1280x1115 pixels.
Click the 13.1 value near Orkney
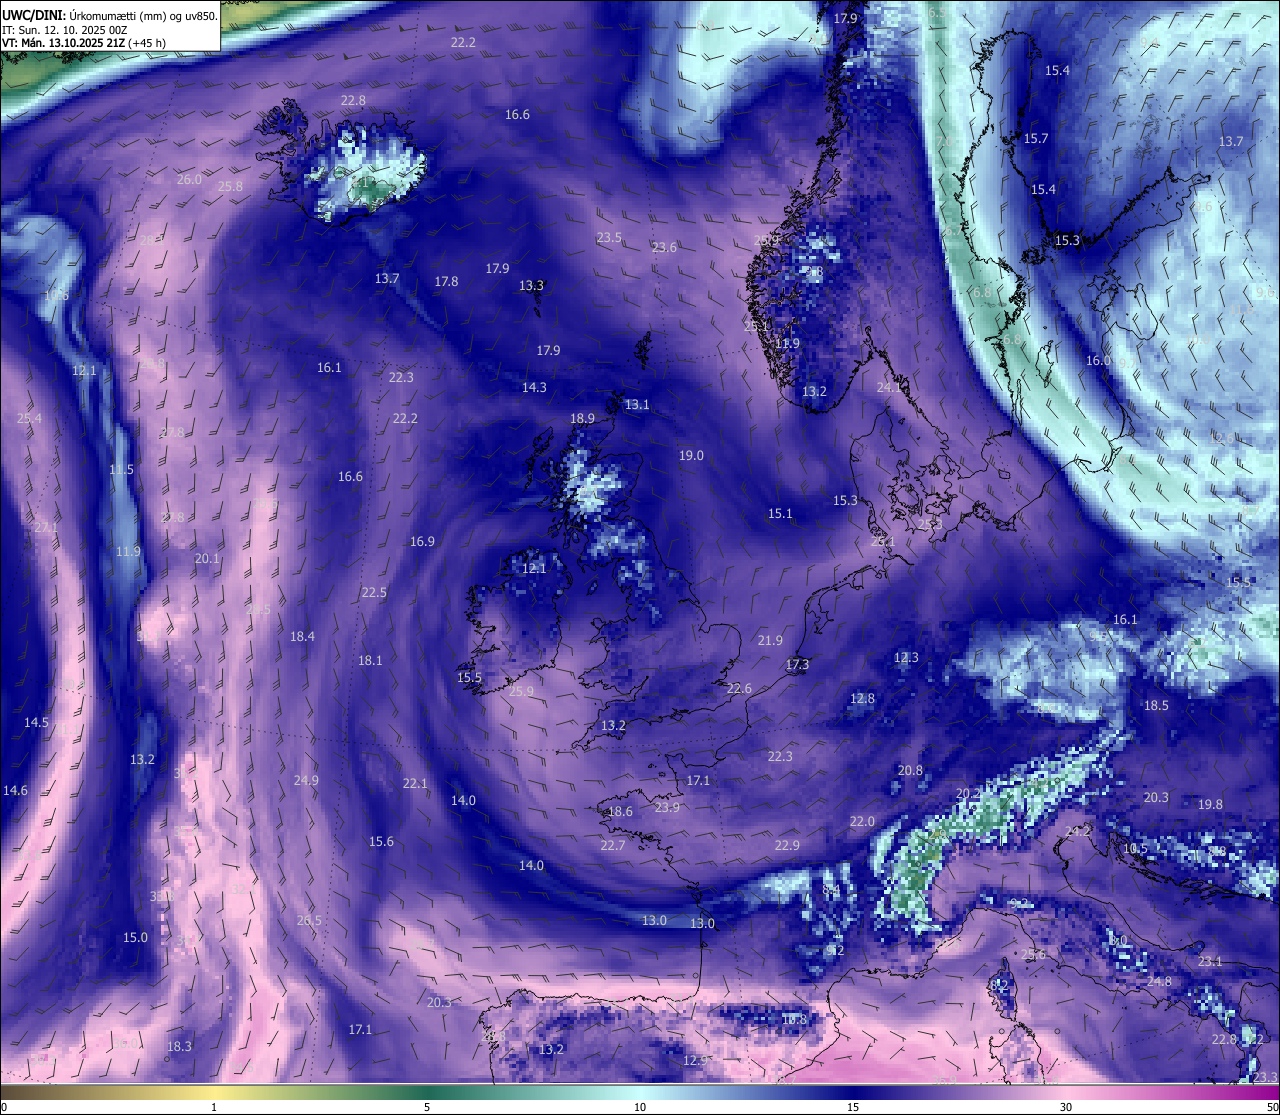(637, 405)
